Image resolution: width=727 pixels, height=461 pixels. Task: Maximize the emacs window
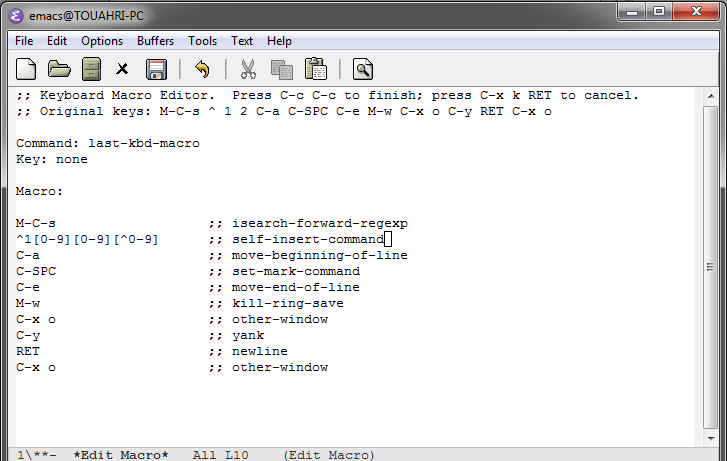pyautogui.click(x=659, y=11)
